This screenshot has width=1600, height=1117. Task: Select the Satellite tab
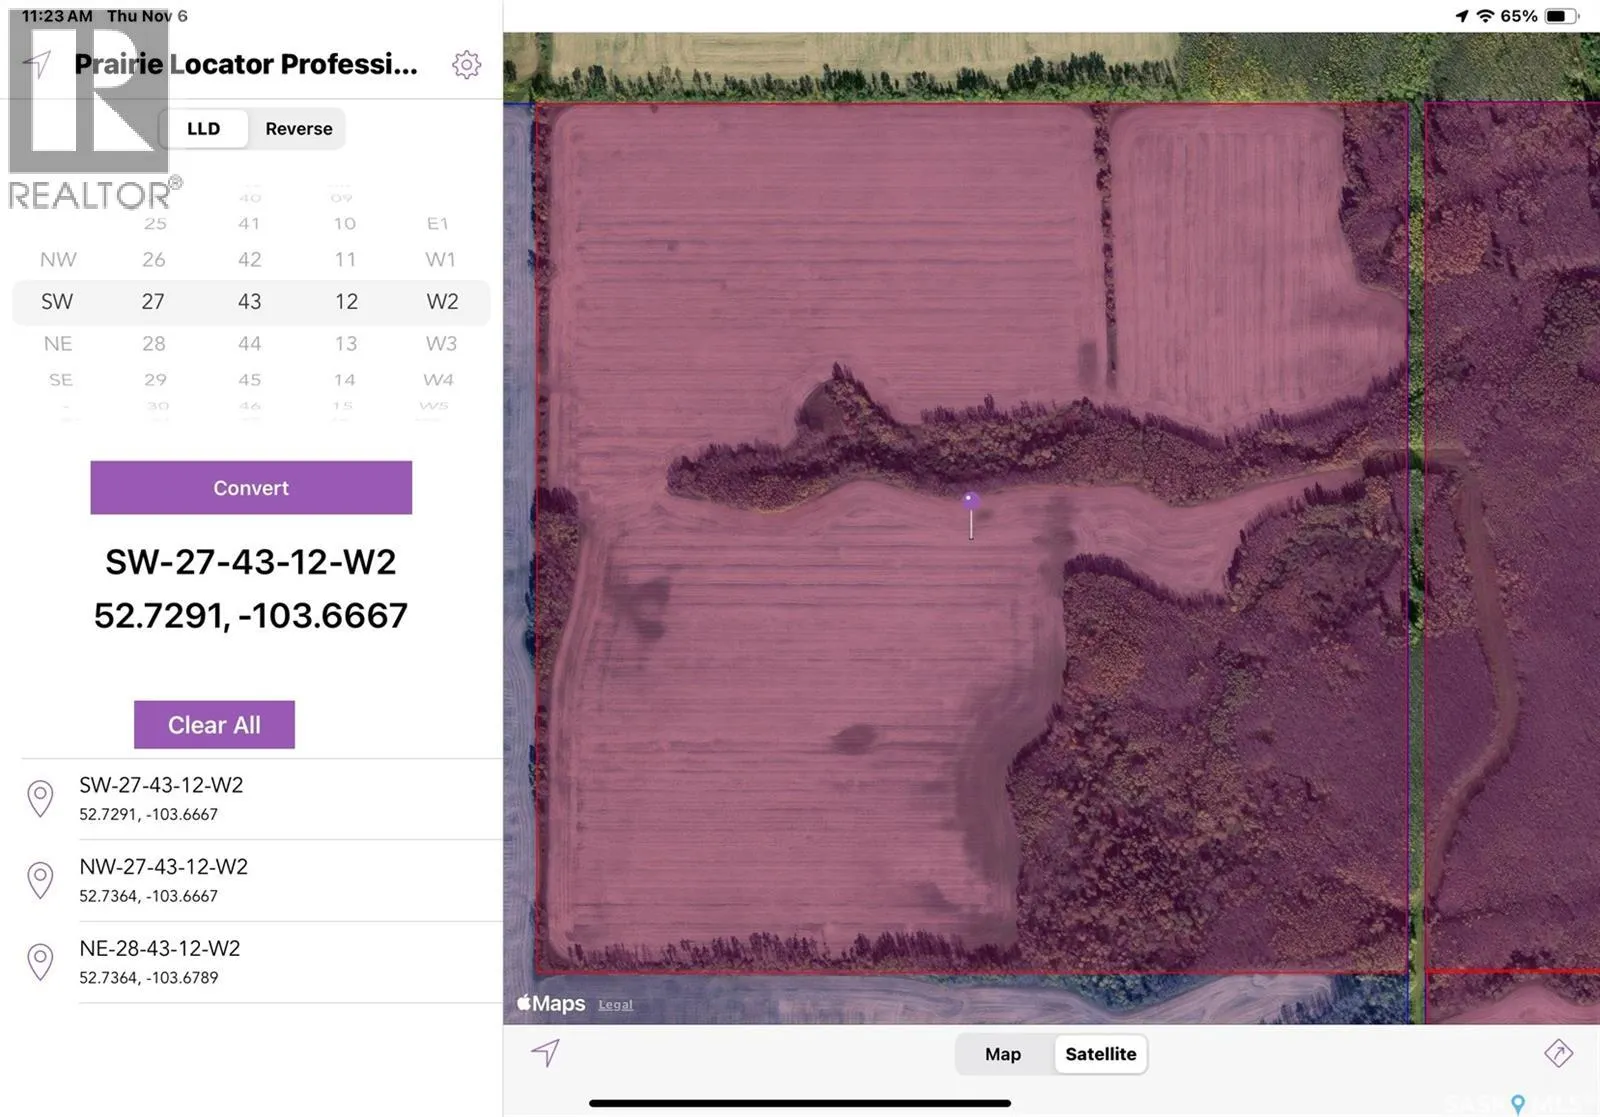pos(1100,1053)
